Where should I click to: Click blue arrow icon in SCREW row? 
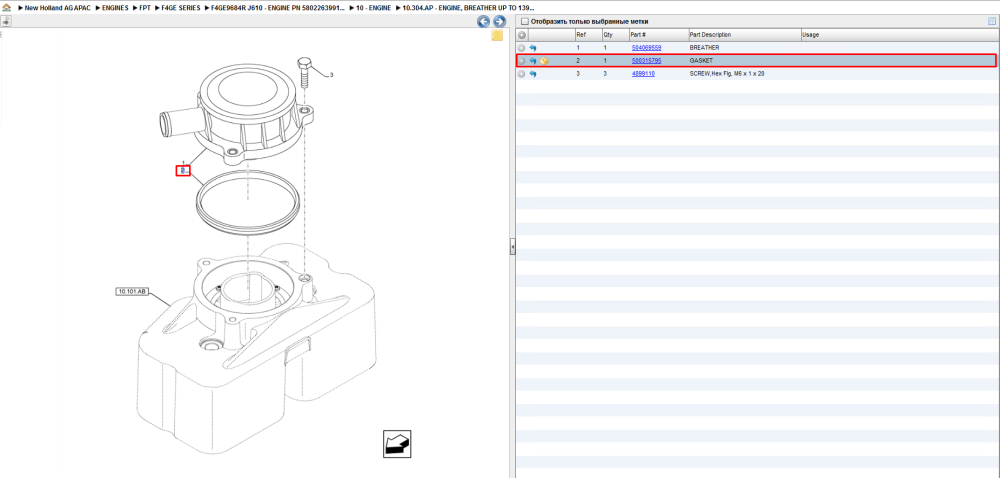(533, 74)
